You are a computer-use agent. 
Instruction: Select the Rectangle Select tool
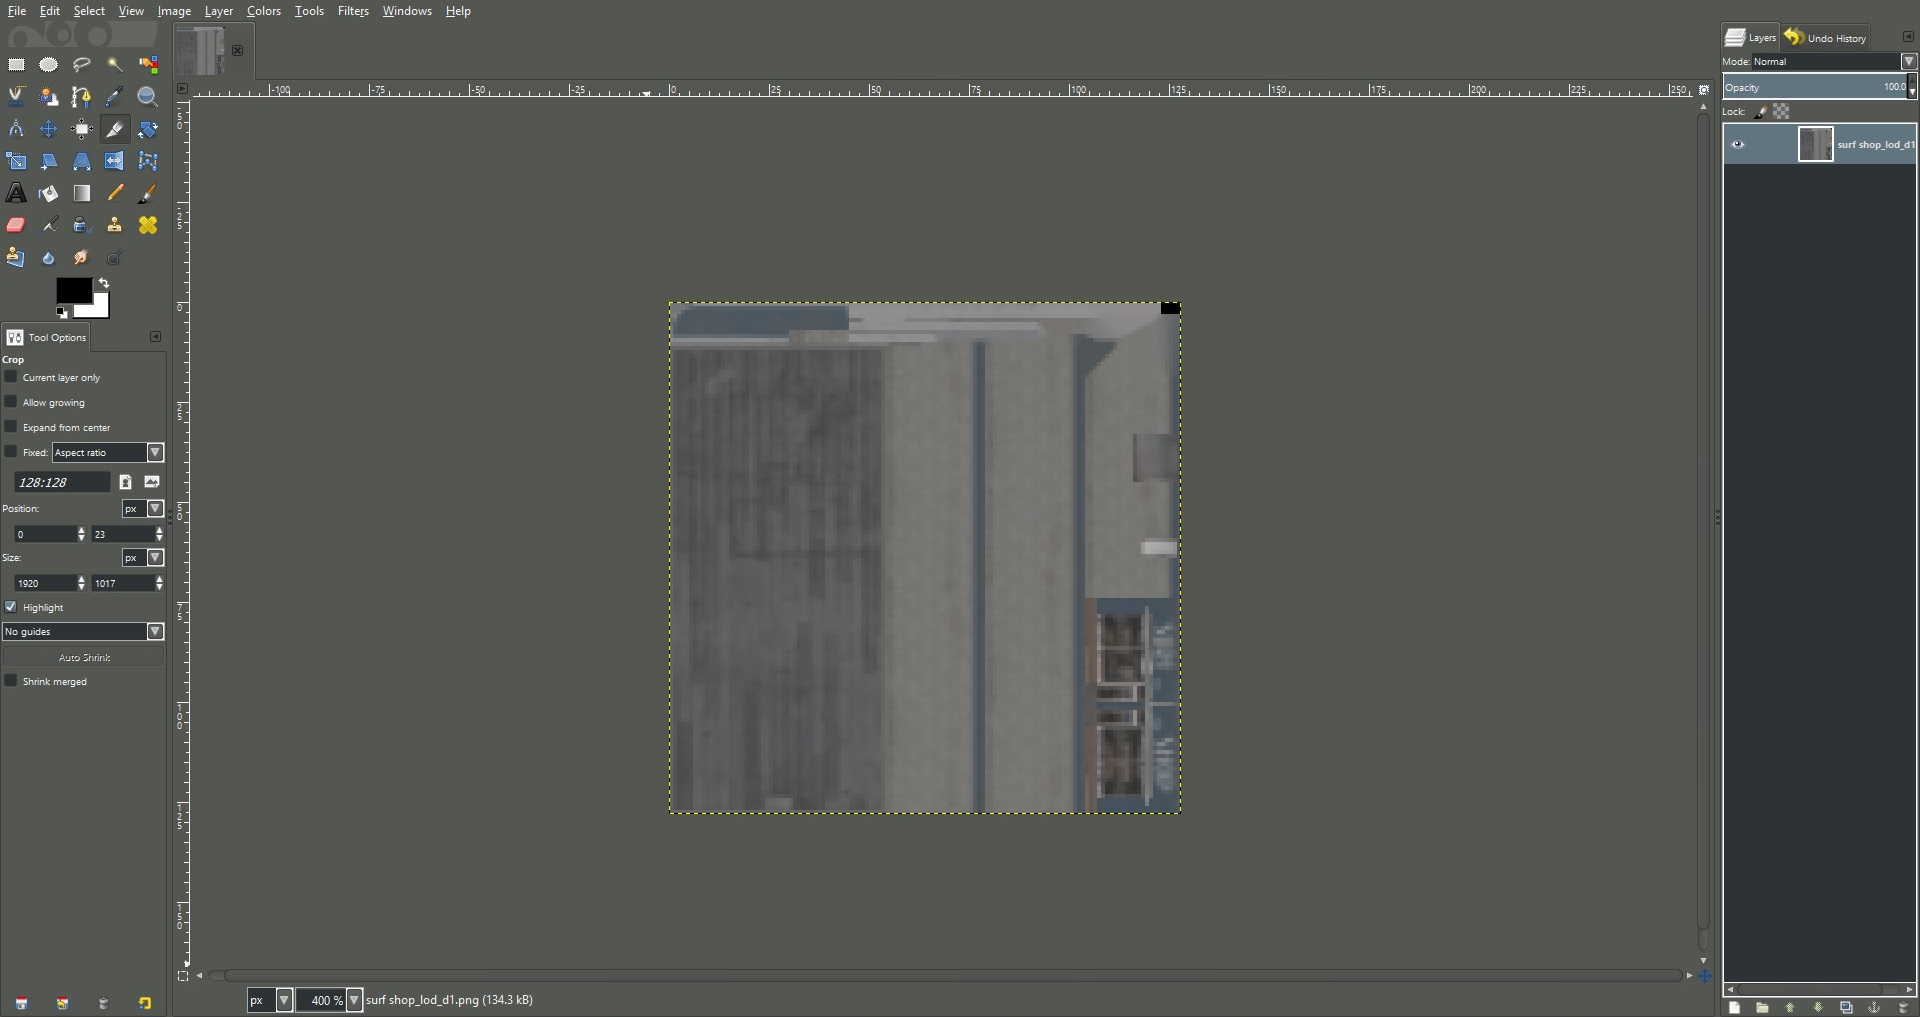16,65
